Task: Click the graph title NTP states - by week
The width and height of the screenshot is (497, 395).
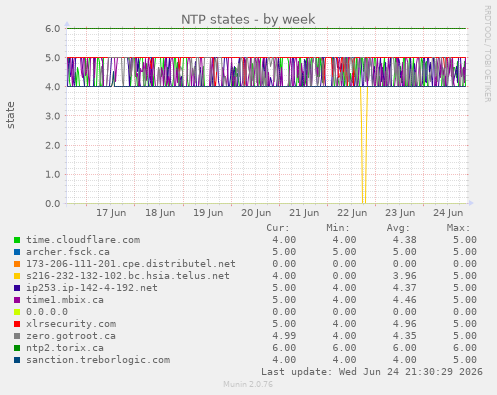Action: click(x=248, y=19)
